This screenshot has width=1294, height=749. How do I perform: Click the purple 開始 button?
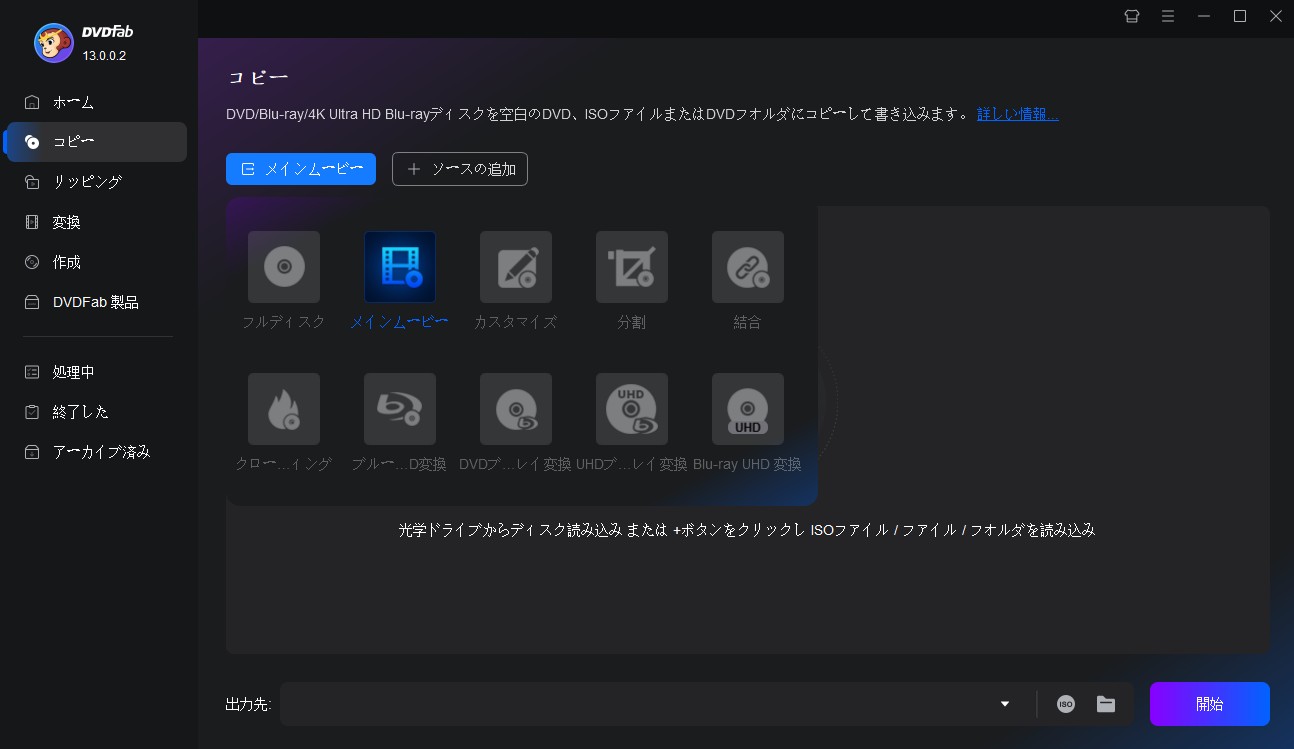click(1210, 704)
